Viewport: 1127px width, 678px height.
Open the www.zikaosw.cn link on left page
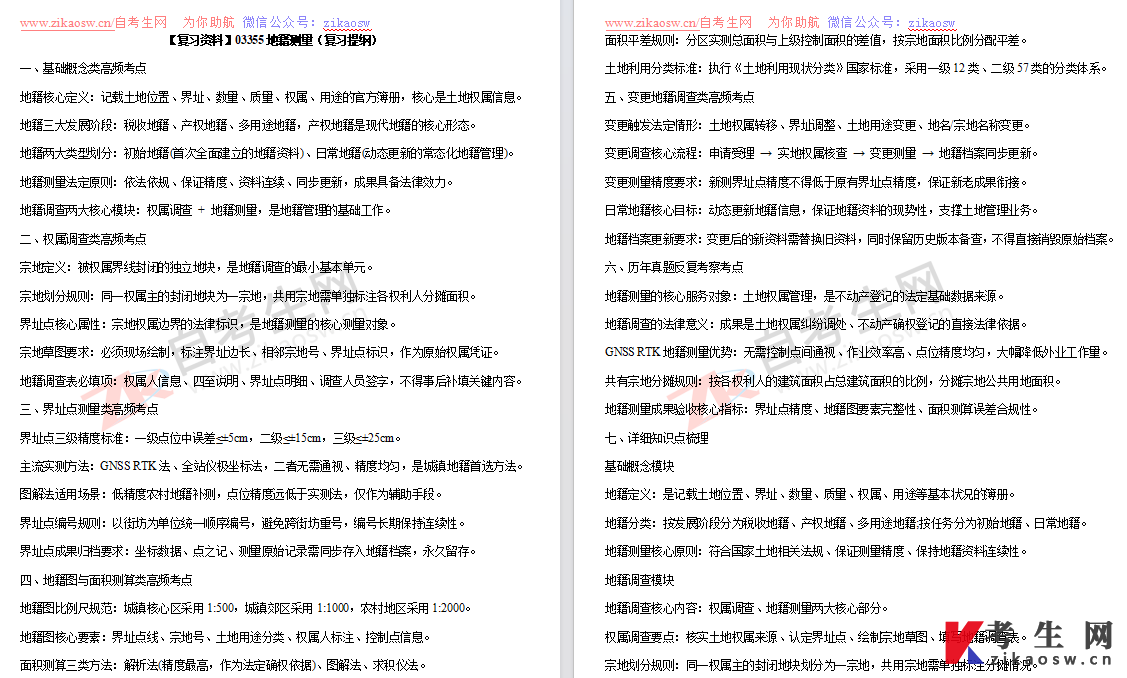(x=66, y=23)
